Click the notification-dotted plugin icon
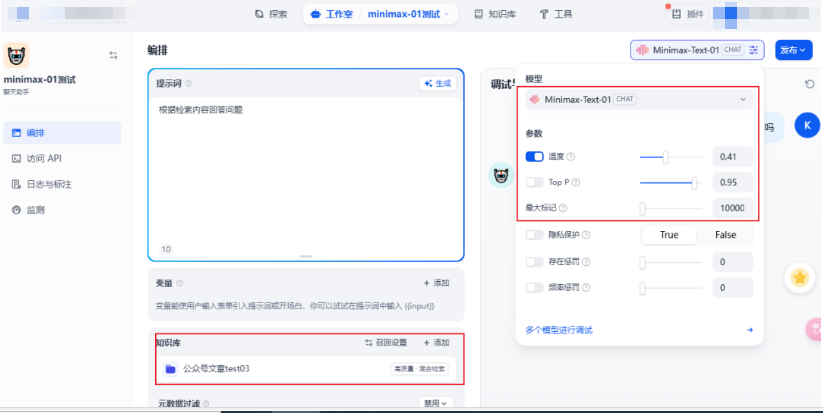The width and height of the screenshot is (823, 413). click(677, 14)
